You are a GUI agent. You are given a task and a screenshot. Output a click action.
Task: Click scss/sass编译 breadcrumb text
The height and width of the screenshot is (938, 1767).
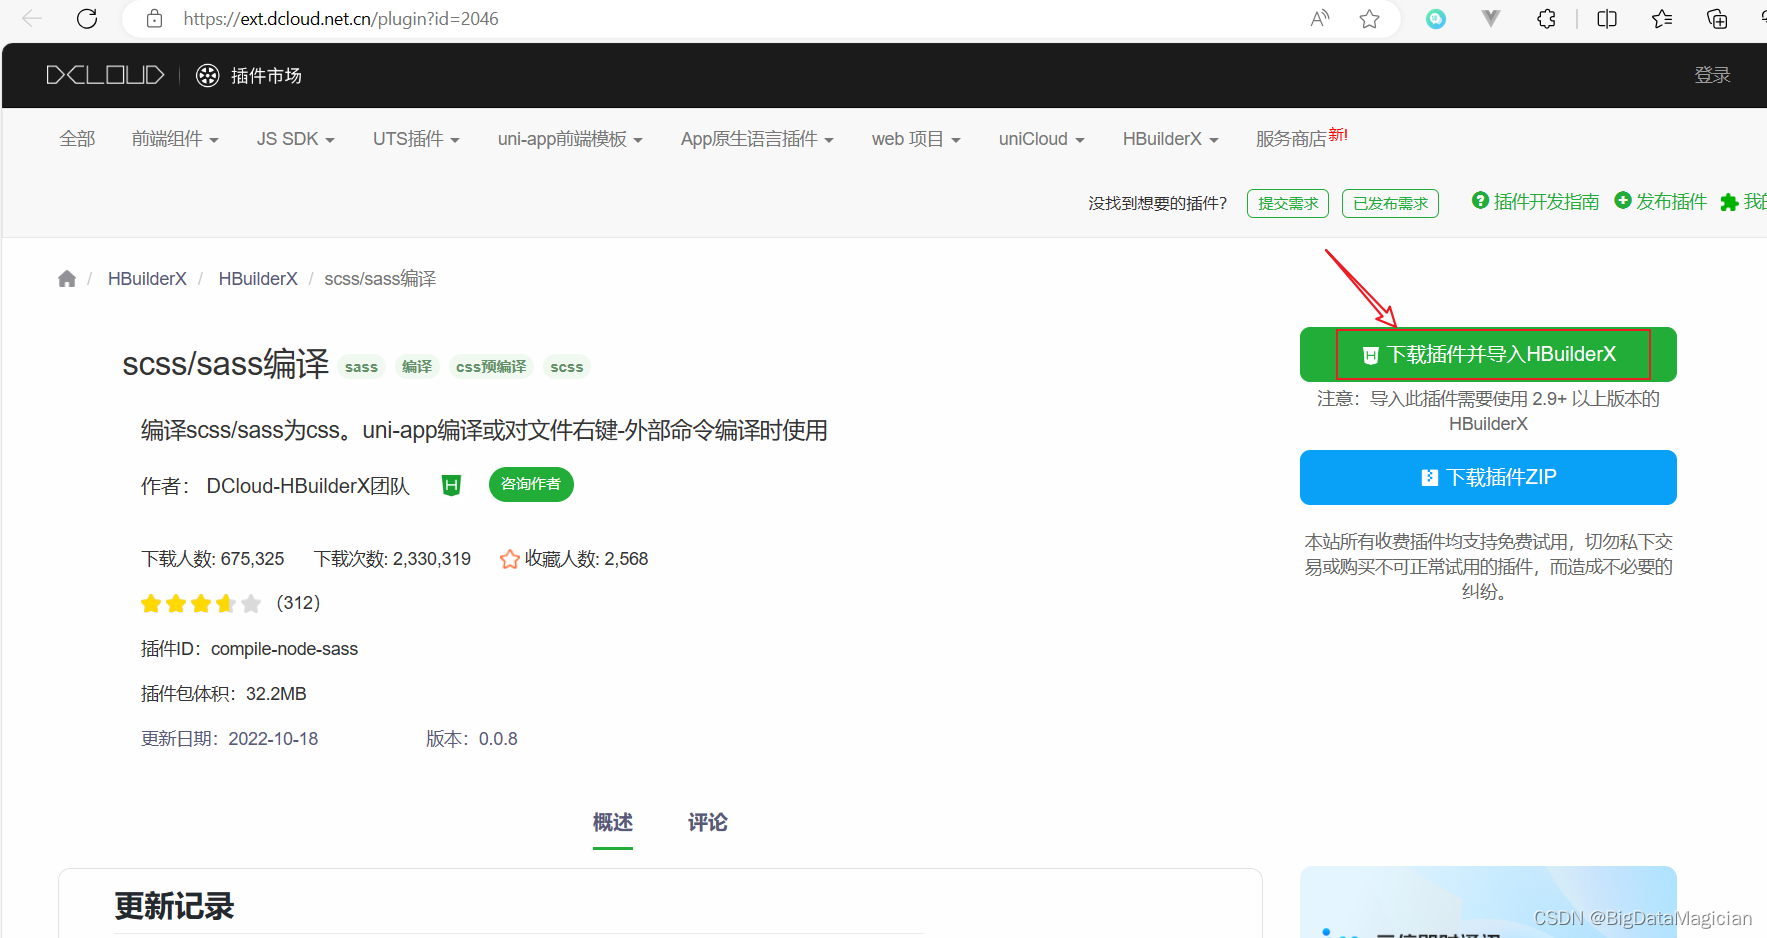[x=380, y=279]
